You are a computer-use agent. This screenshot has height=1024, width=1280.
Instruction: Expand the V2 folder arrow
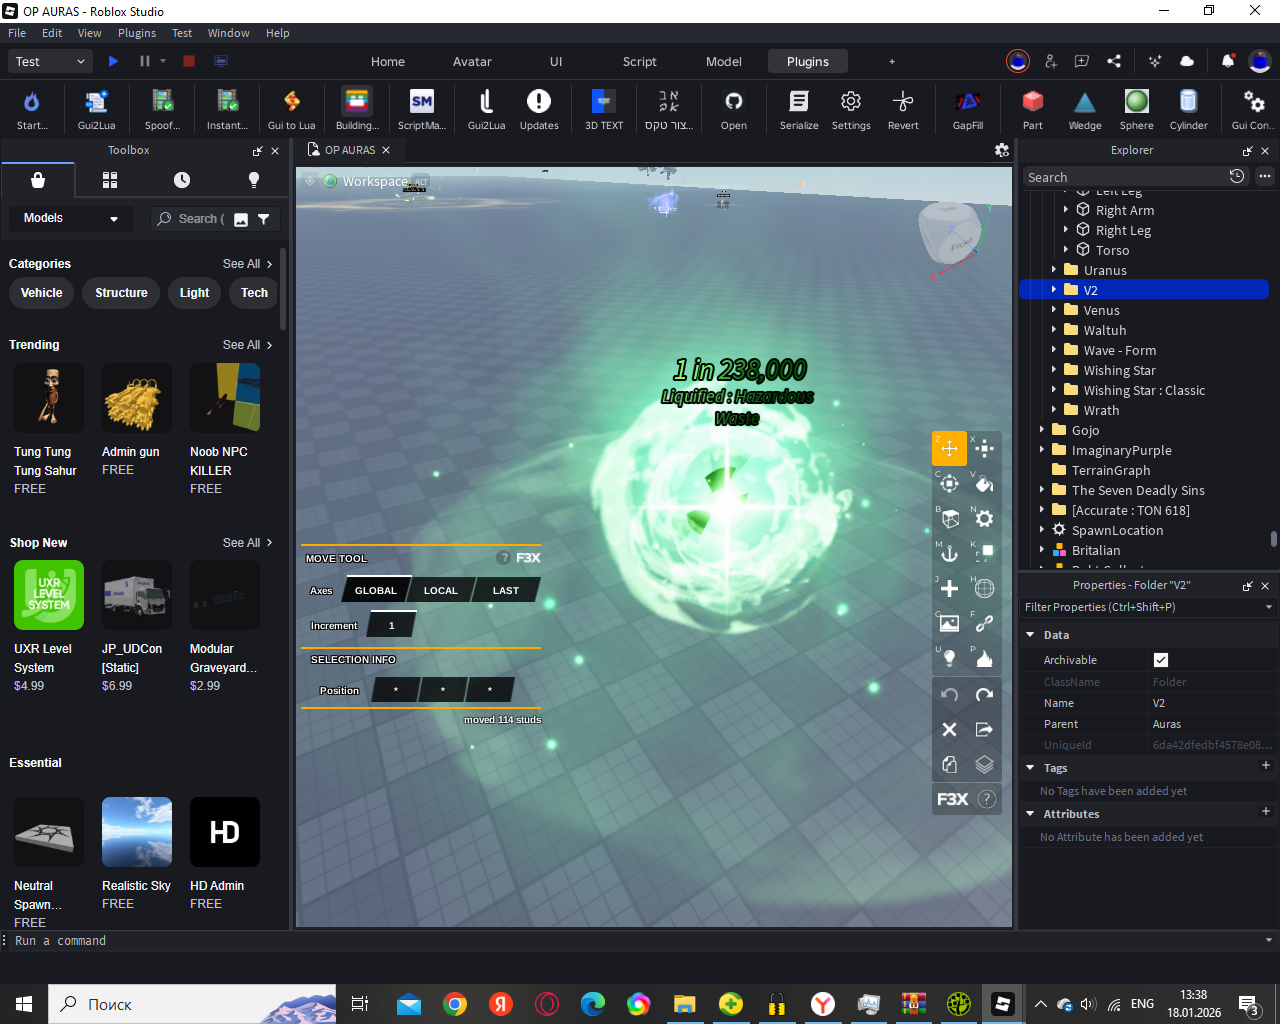point(1054,290)
